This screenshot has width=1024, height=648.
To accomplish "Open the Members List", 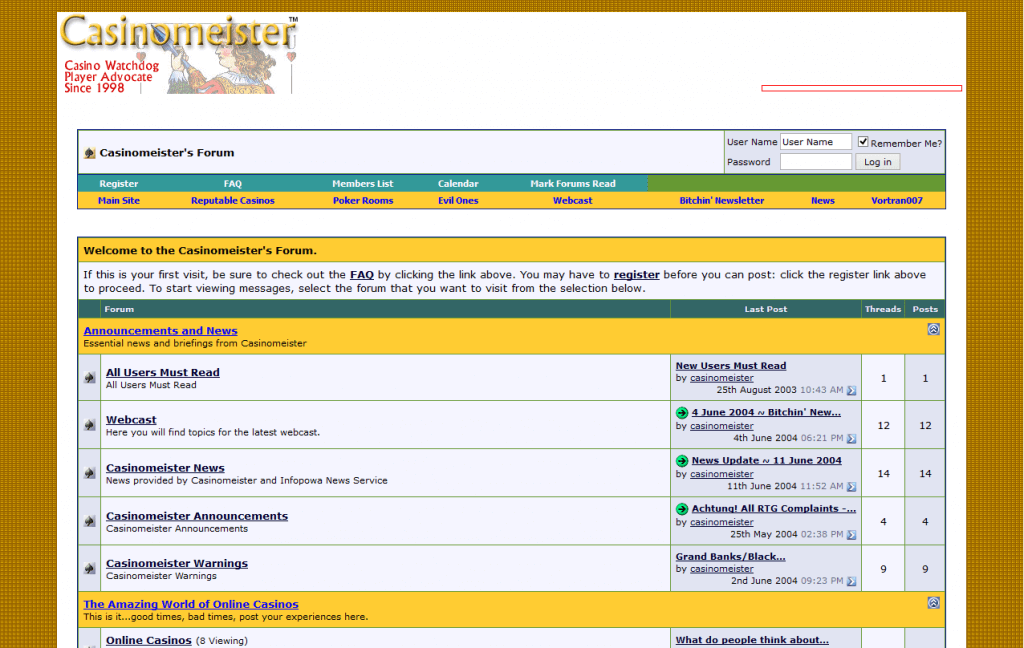I will tap(362, 184).
